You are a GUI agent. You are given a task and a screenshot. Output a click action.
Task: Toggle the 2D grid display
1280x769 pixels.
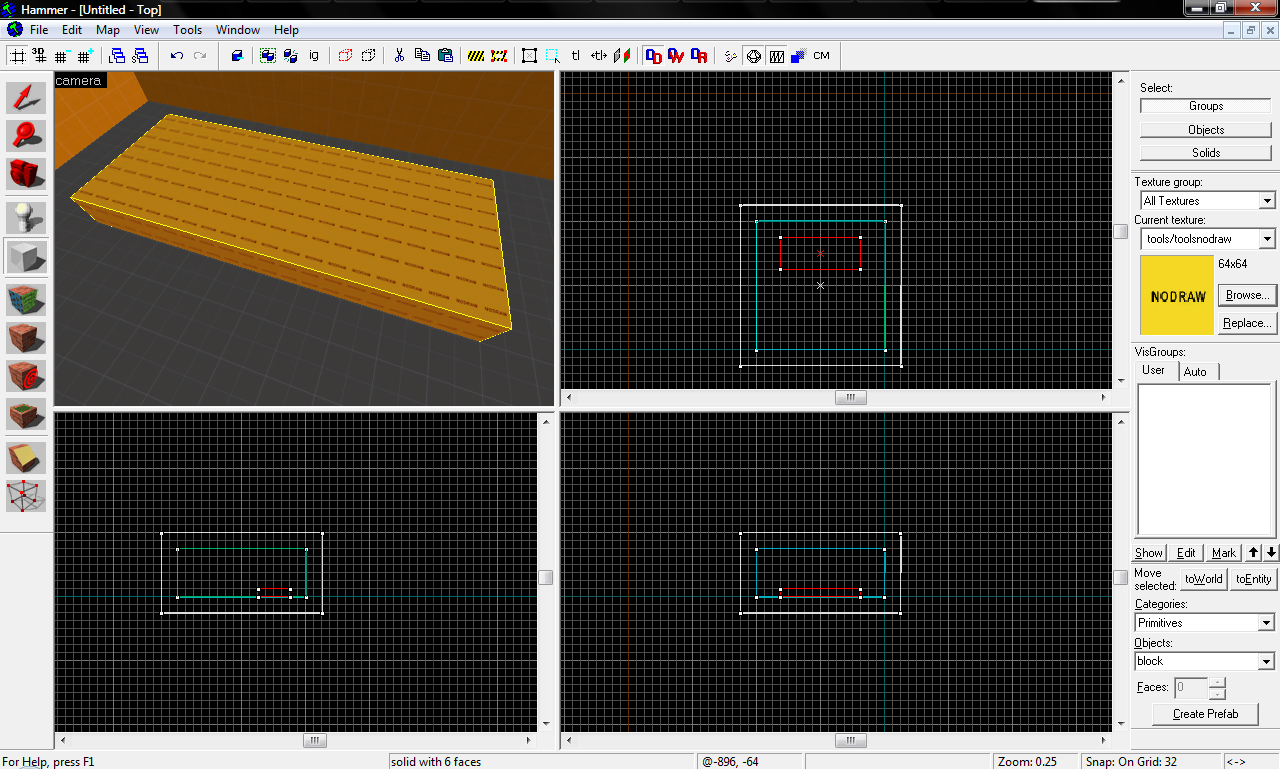point(17,56)
